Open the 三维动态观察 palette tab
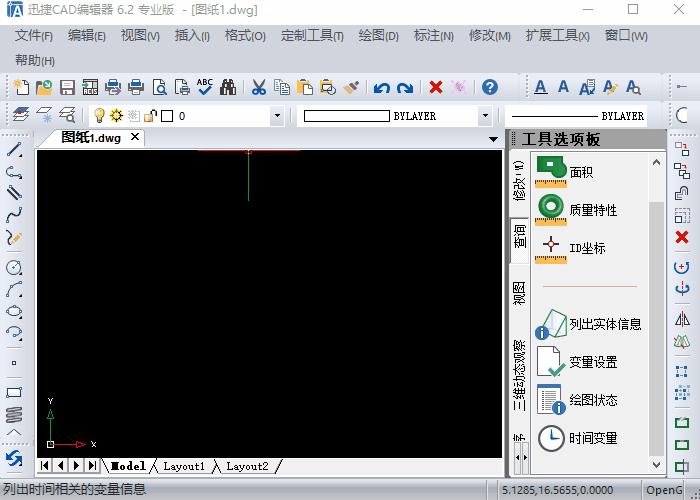The image size is (700, 500). pos(519,375)
